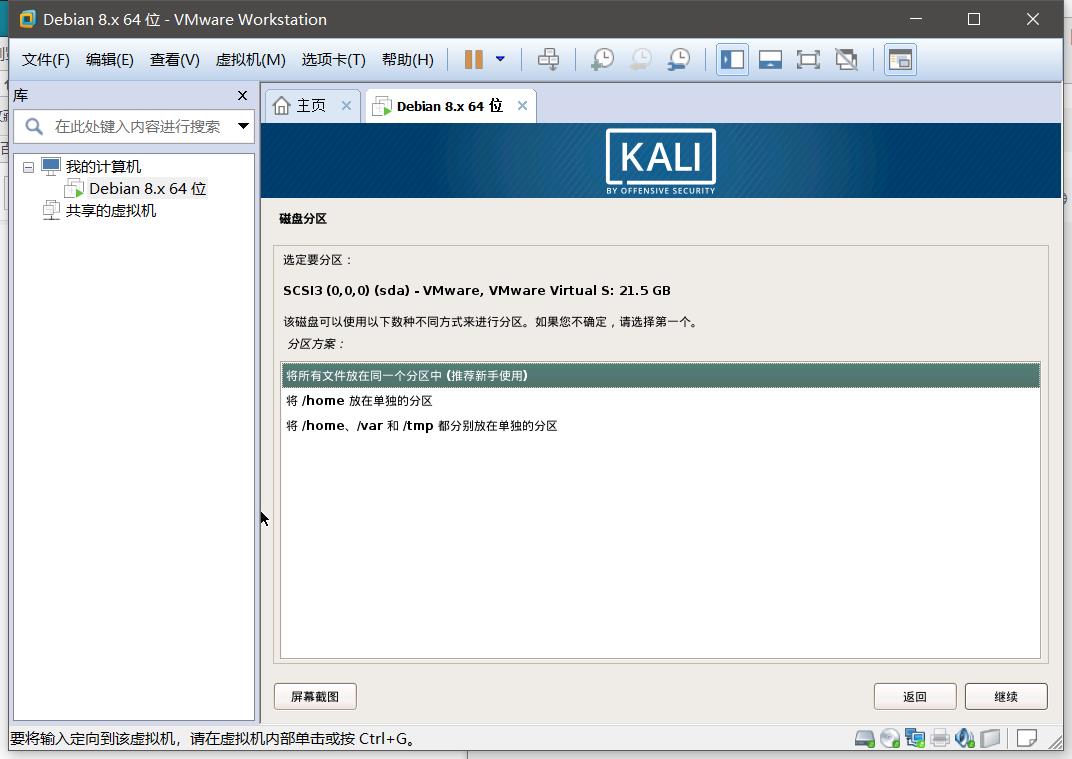The height and width of the screenshot is (759, 1072).
Task: Click the home icon on 主页 tab
Action: (x=281, y=105)
